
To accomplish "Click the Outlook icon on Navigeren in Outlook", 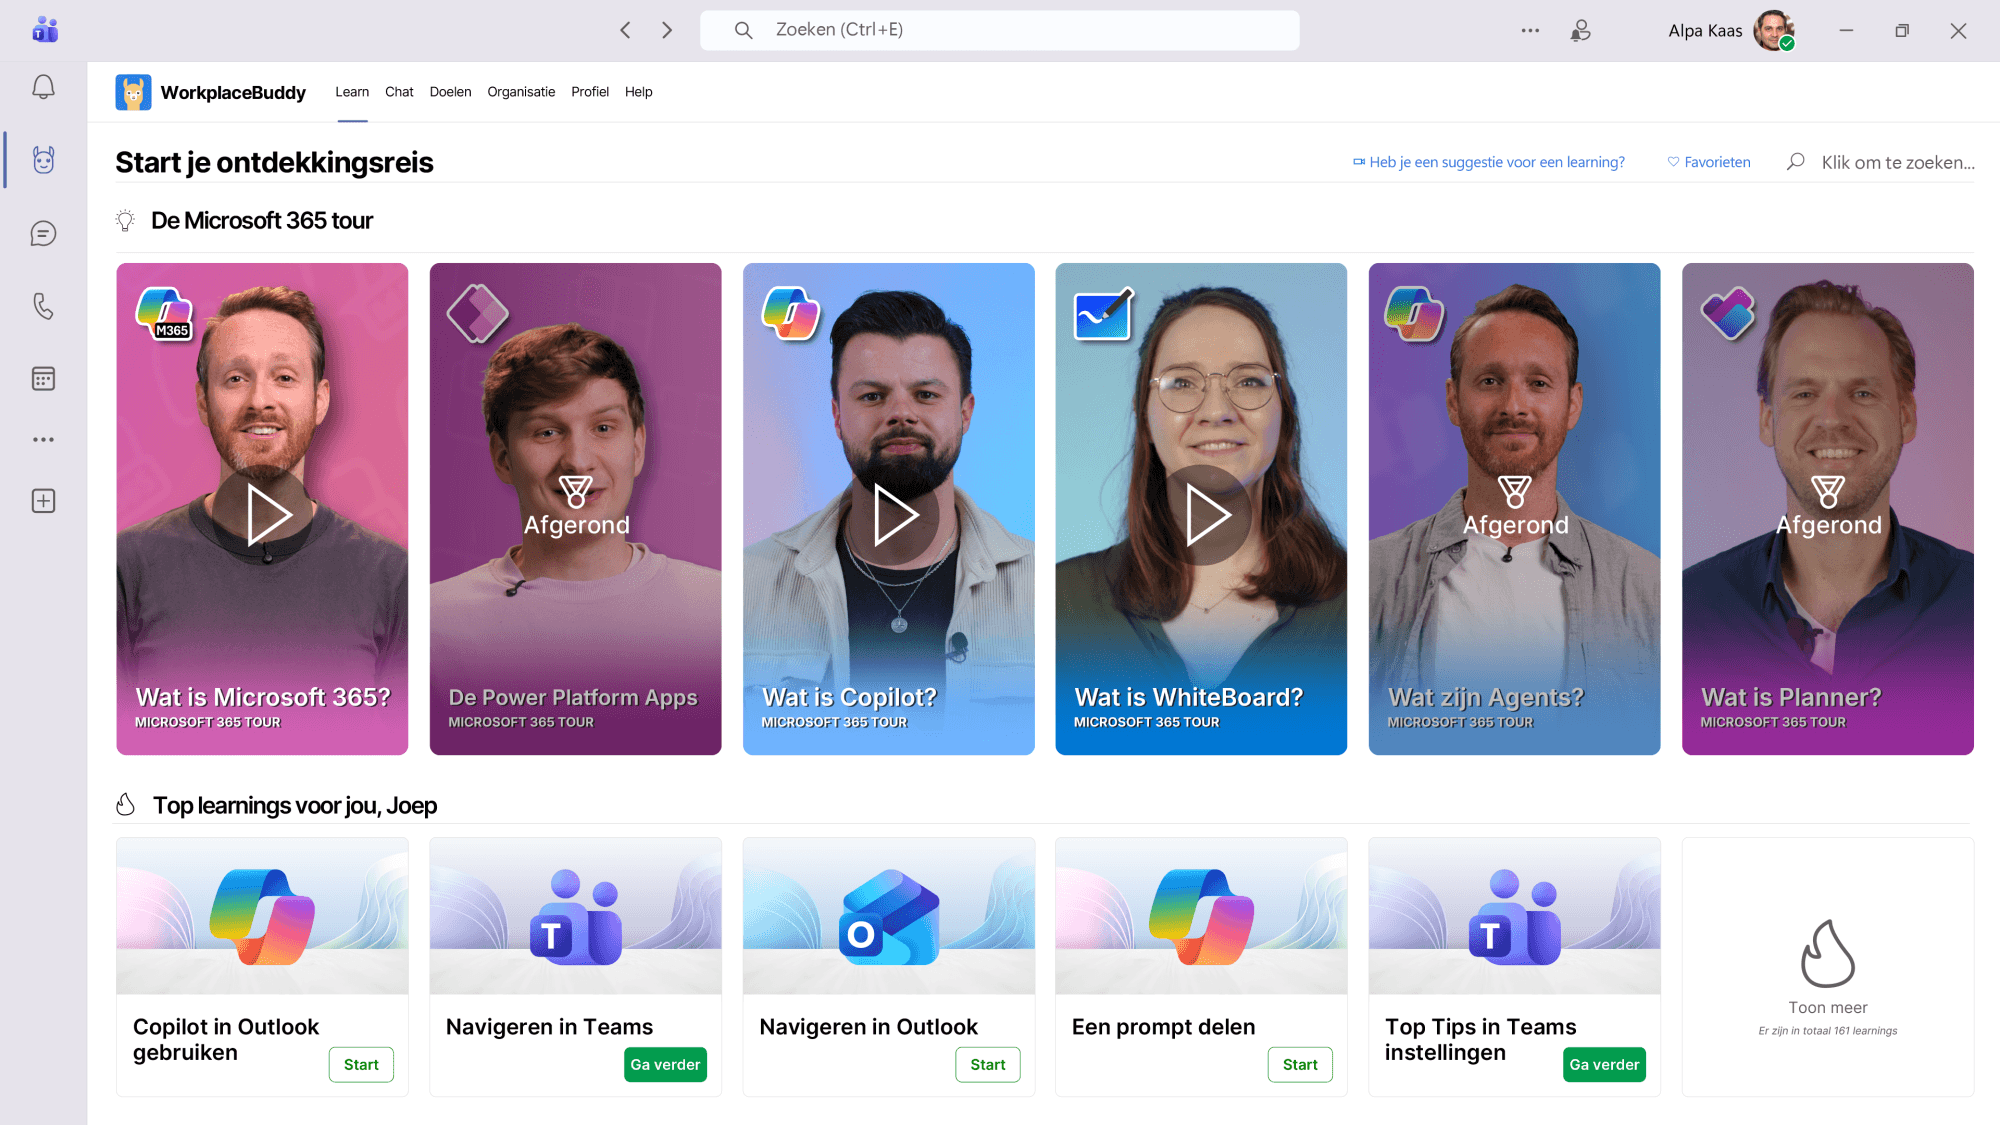I will 889,916.
